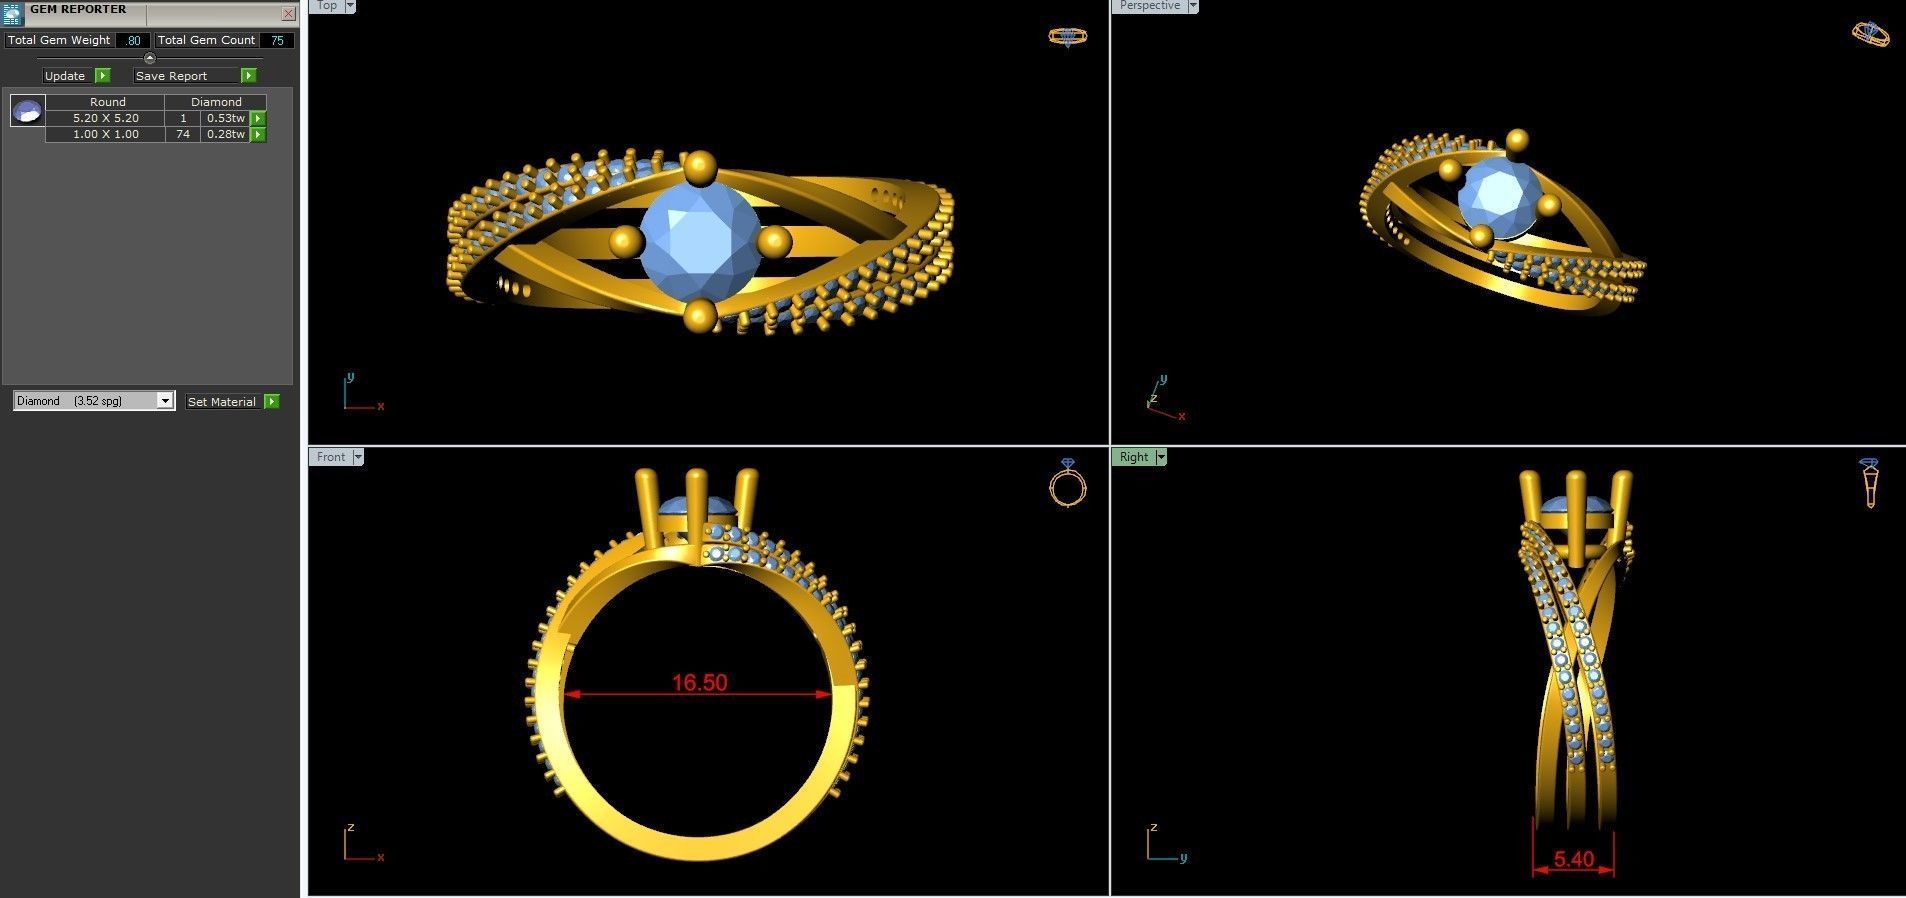Select the 1.00 X 1.00 size cell

pyautogui.click(x=105, y=134)
